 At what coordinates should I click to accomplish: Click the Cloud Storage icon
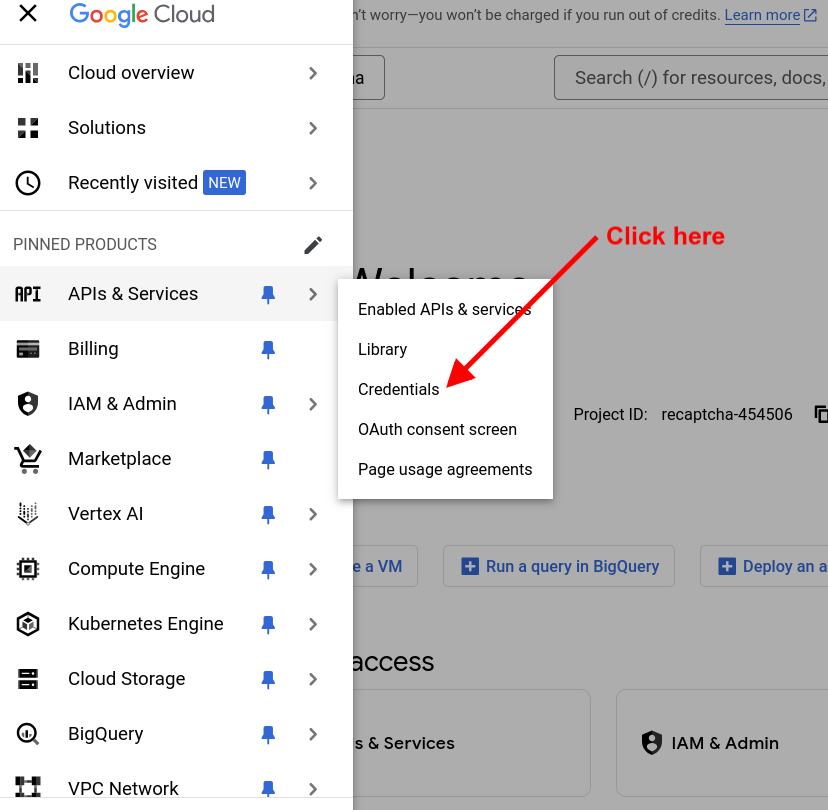click(28, 679)
